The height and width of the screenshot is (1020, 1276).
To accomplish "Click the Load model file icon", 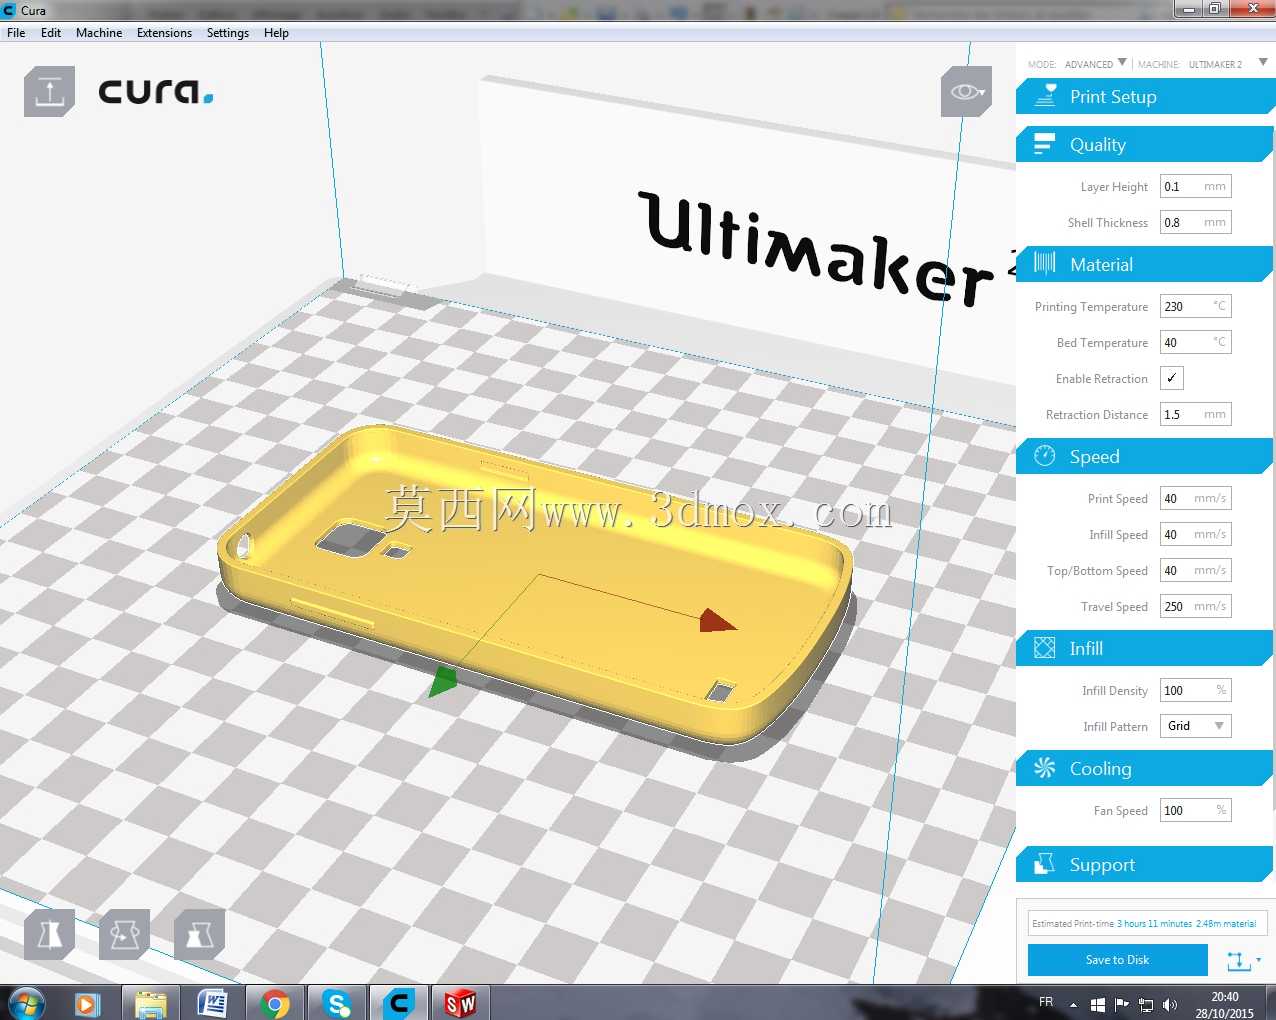I will 49,92.
